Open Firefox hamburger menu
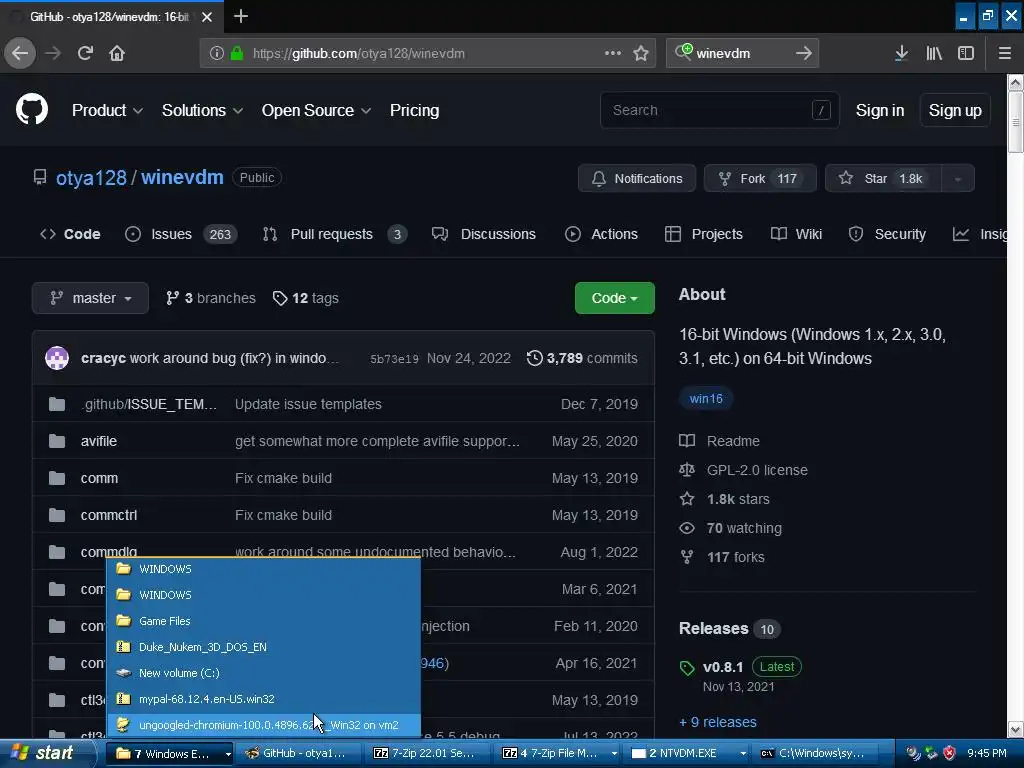The width and height of the screenshot is (1024, 768). pos(1004,53)
